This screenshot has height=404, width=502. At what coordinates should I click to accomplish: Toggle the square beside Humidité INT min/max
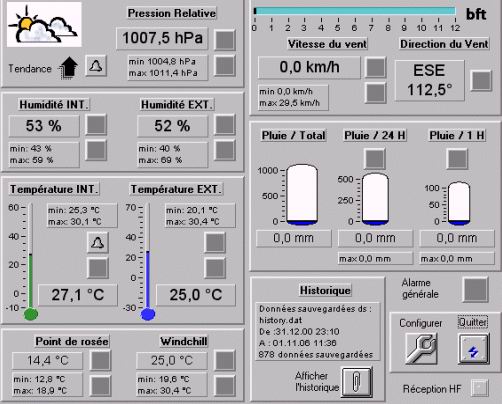point(96,150)
